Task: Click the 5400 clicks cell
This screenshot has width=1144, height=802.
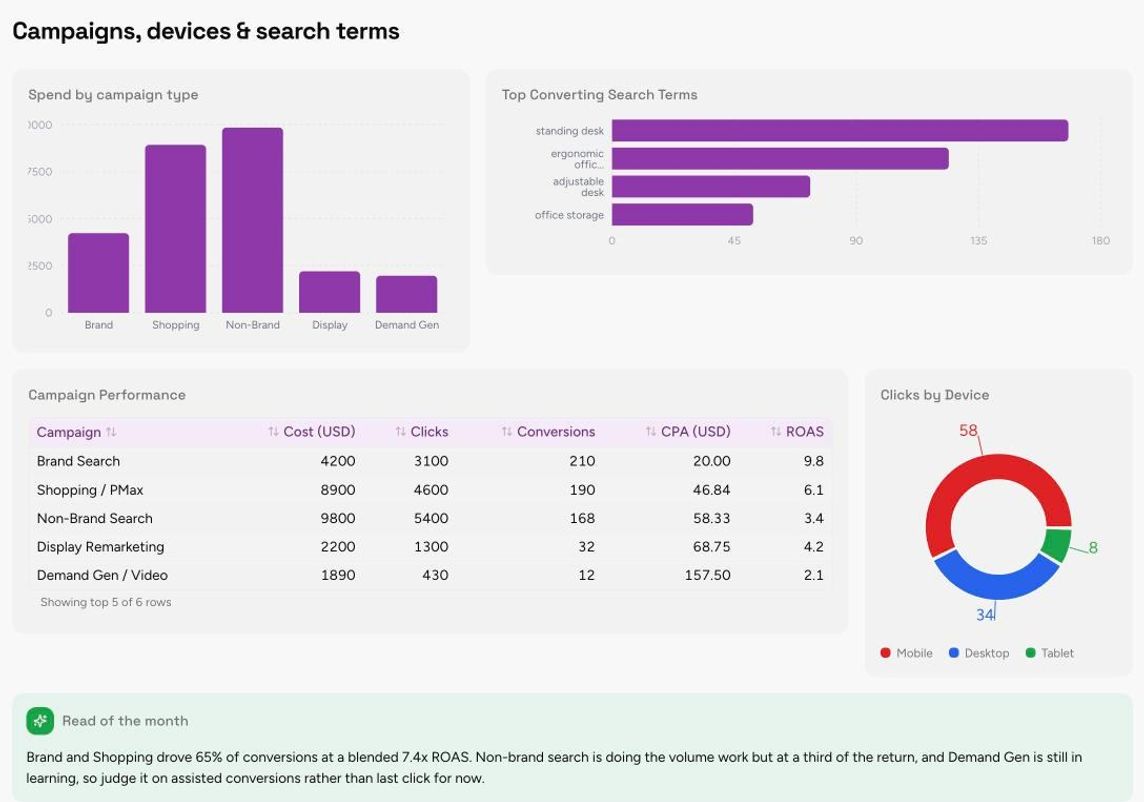Action: (431, 518)
